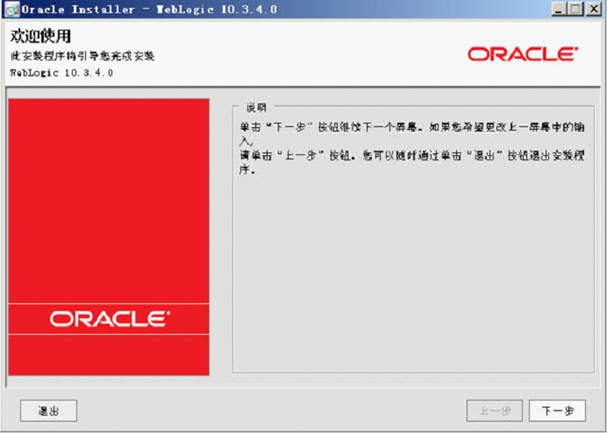The image size is (607, 433).
Task: Click the subtitle 此安装程序将引导您完成安装
Action: coord(82,56)
